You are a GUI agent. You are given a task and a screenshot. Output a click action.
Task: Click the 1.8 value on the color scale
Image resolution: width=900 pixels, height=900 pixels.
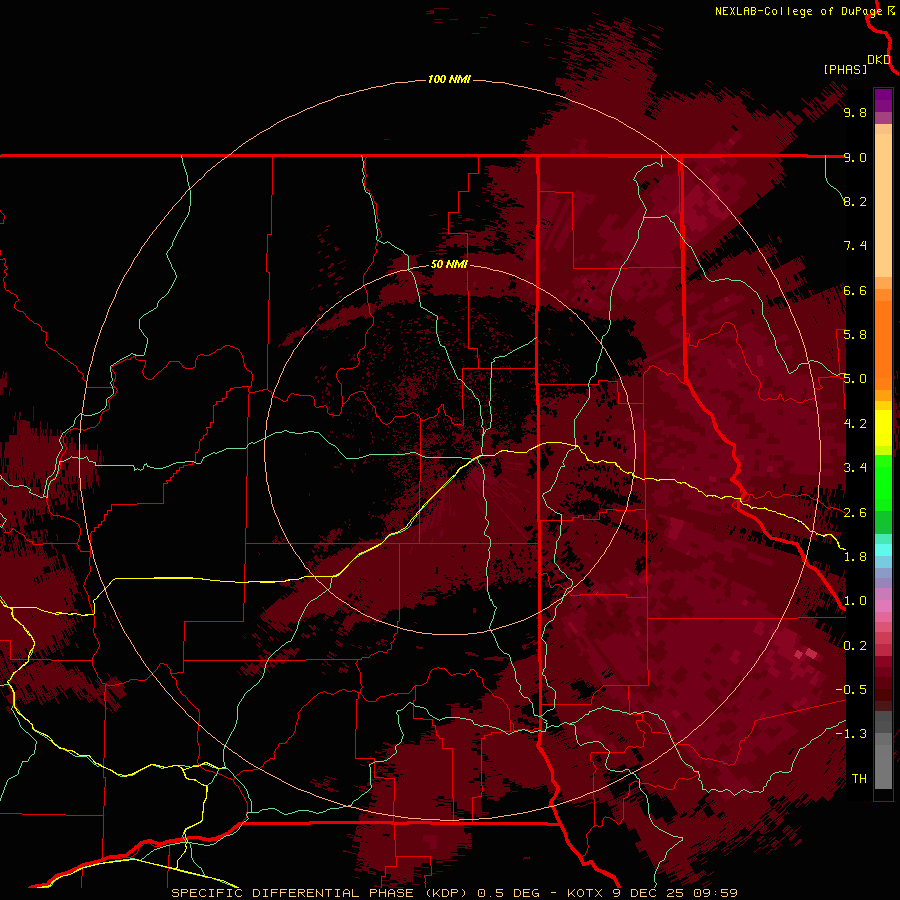855,557
